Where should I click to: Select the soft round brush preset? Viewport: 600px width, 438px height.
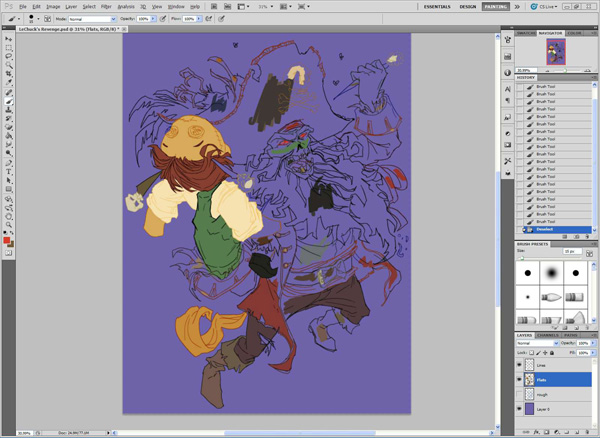(x=551, y=273)
